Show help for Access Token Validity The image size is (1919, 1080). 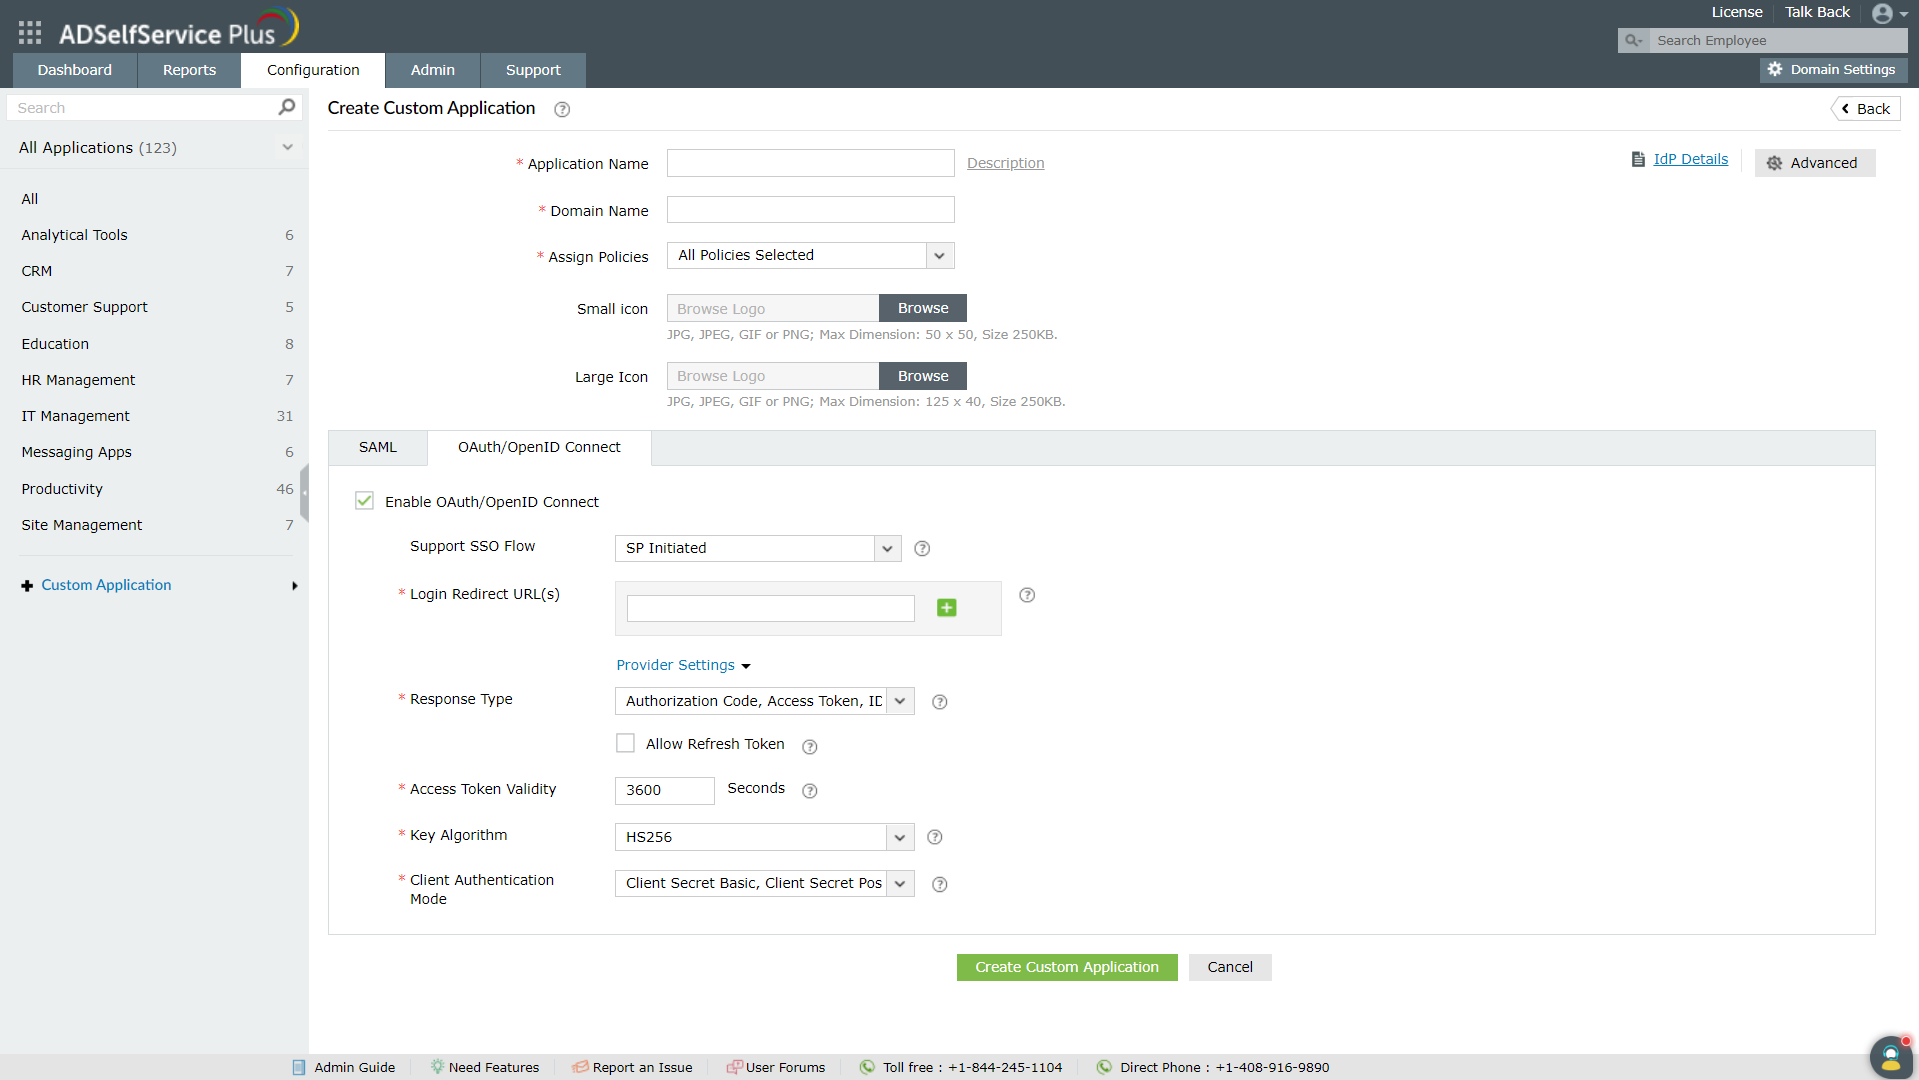tap(810, 790)
